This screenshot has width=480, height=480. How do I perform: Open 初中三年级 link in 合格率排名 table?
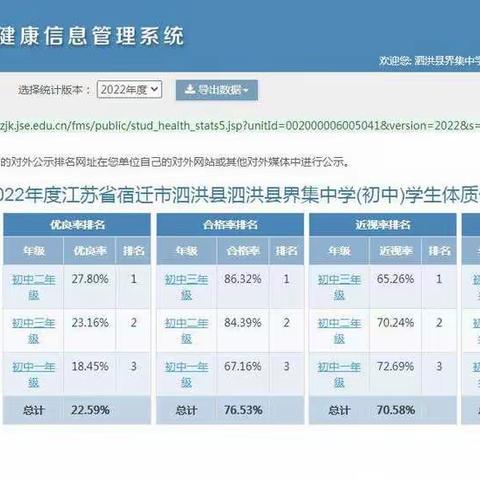186,287
